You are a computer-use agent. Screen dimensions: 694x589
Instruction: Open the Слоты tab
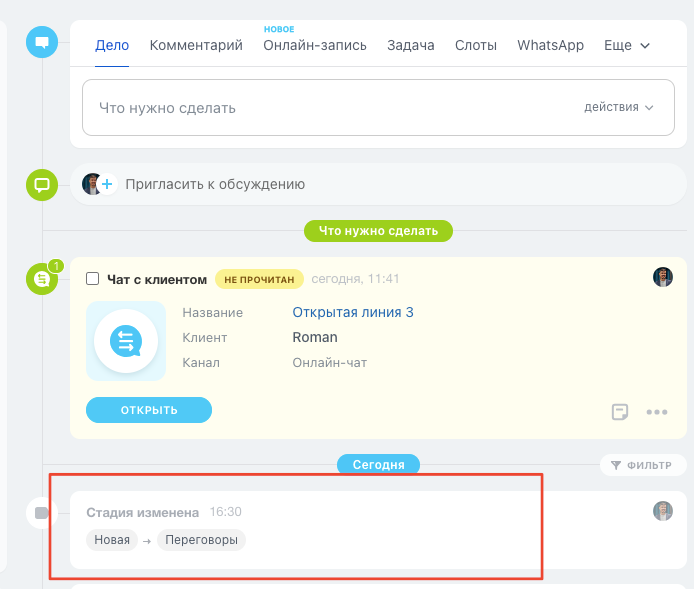click(476, 45)
